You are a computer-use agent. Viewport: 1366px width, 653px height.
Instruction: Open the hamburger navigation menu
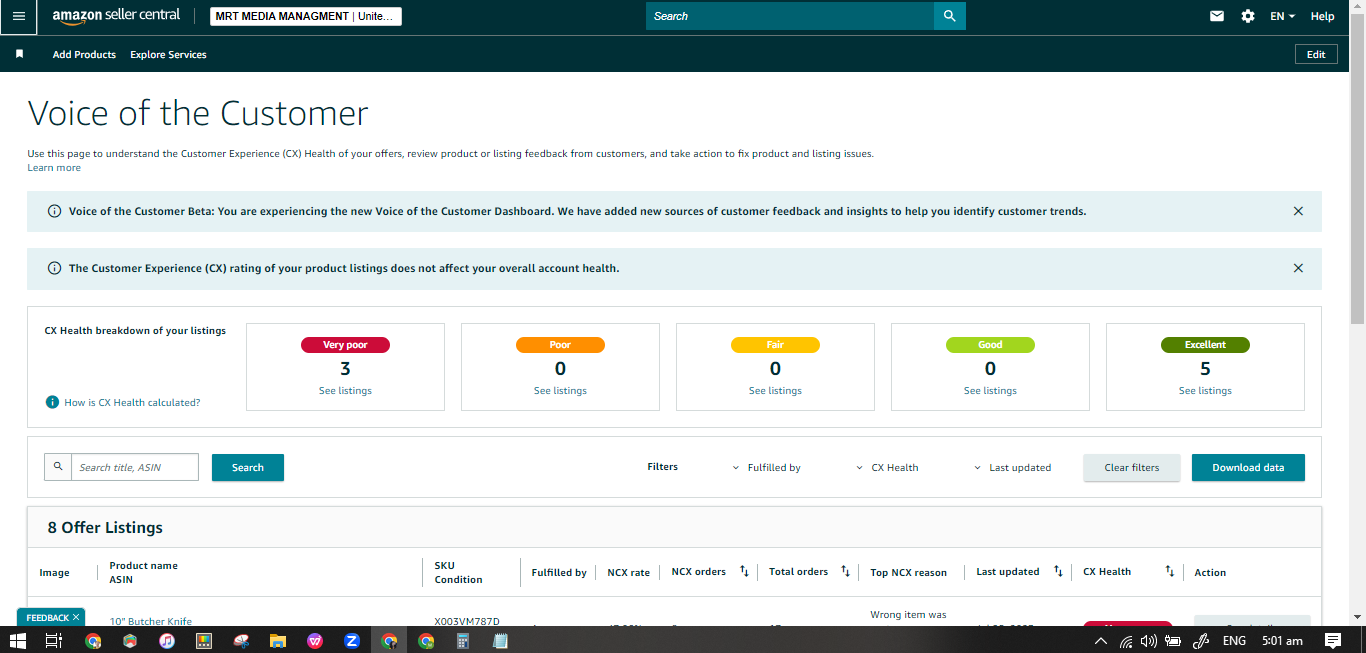coord(18,16)
